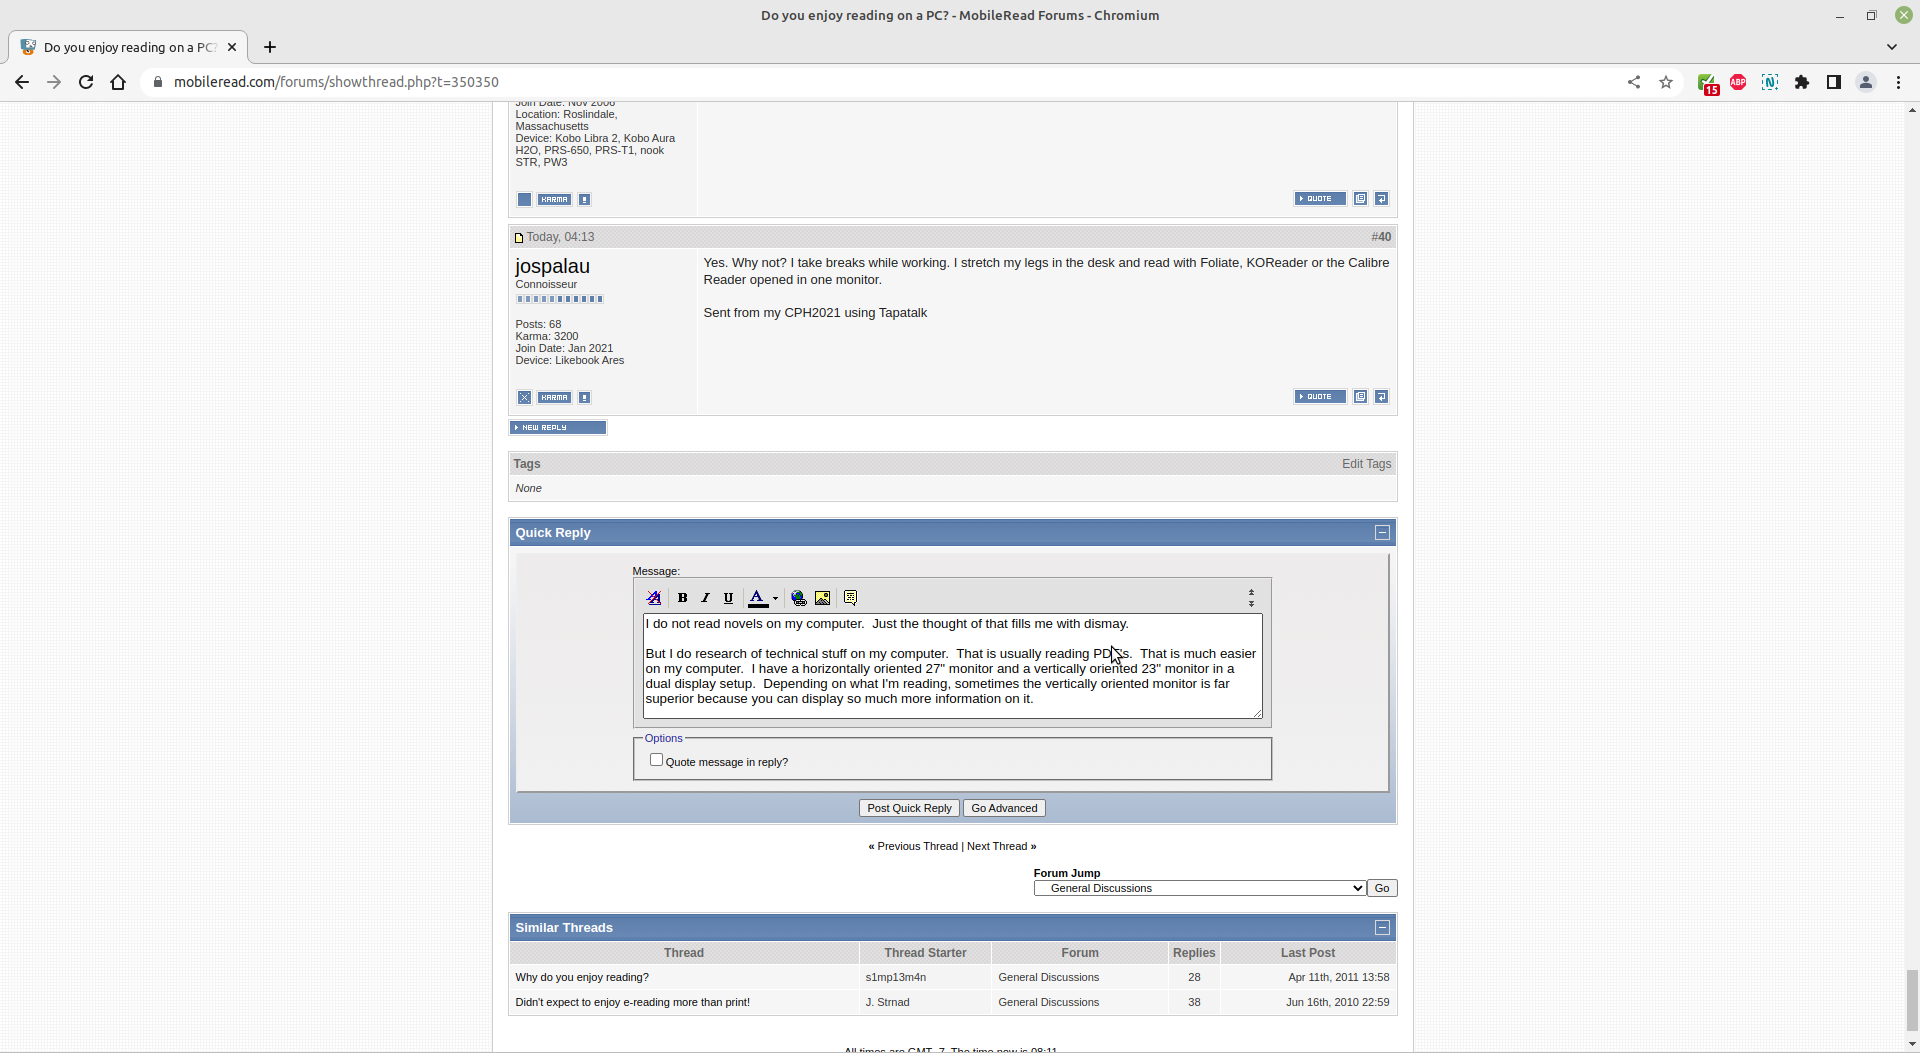Open General Discussions forum in first row
This screenshot has height=1053, width=1920.
(1048, 977)
